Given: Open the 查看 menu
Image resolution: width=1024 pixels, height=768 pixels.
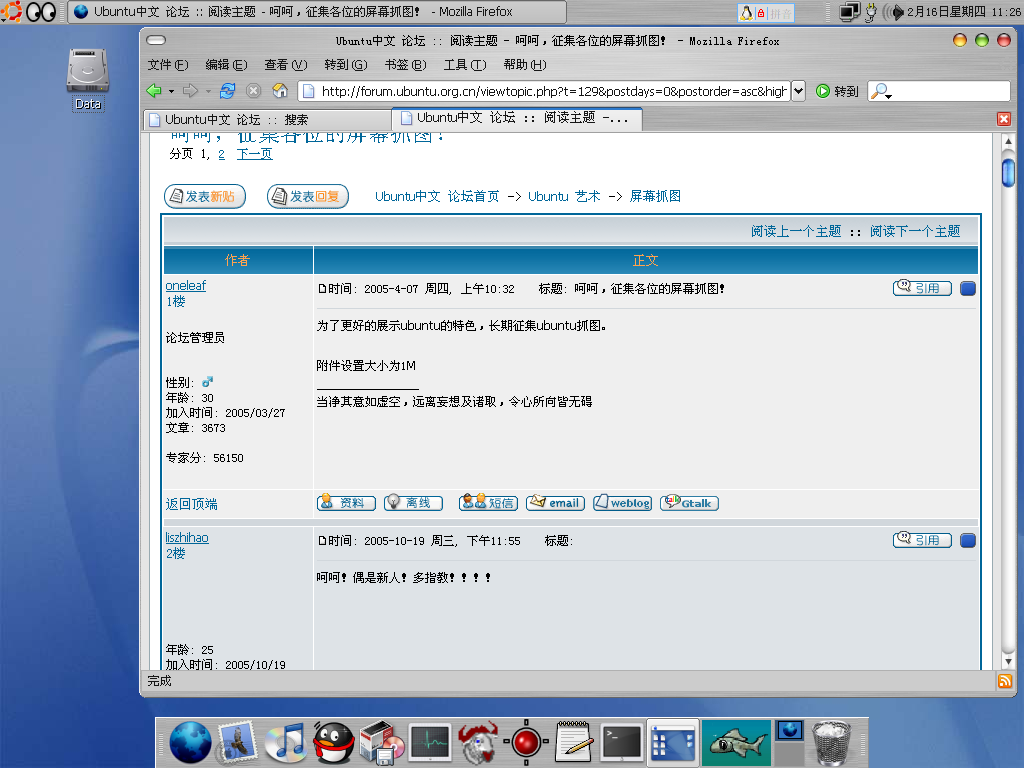Looking at the screenshot, I should (285, 65).
